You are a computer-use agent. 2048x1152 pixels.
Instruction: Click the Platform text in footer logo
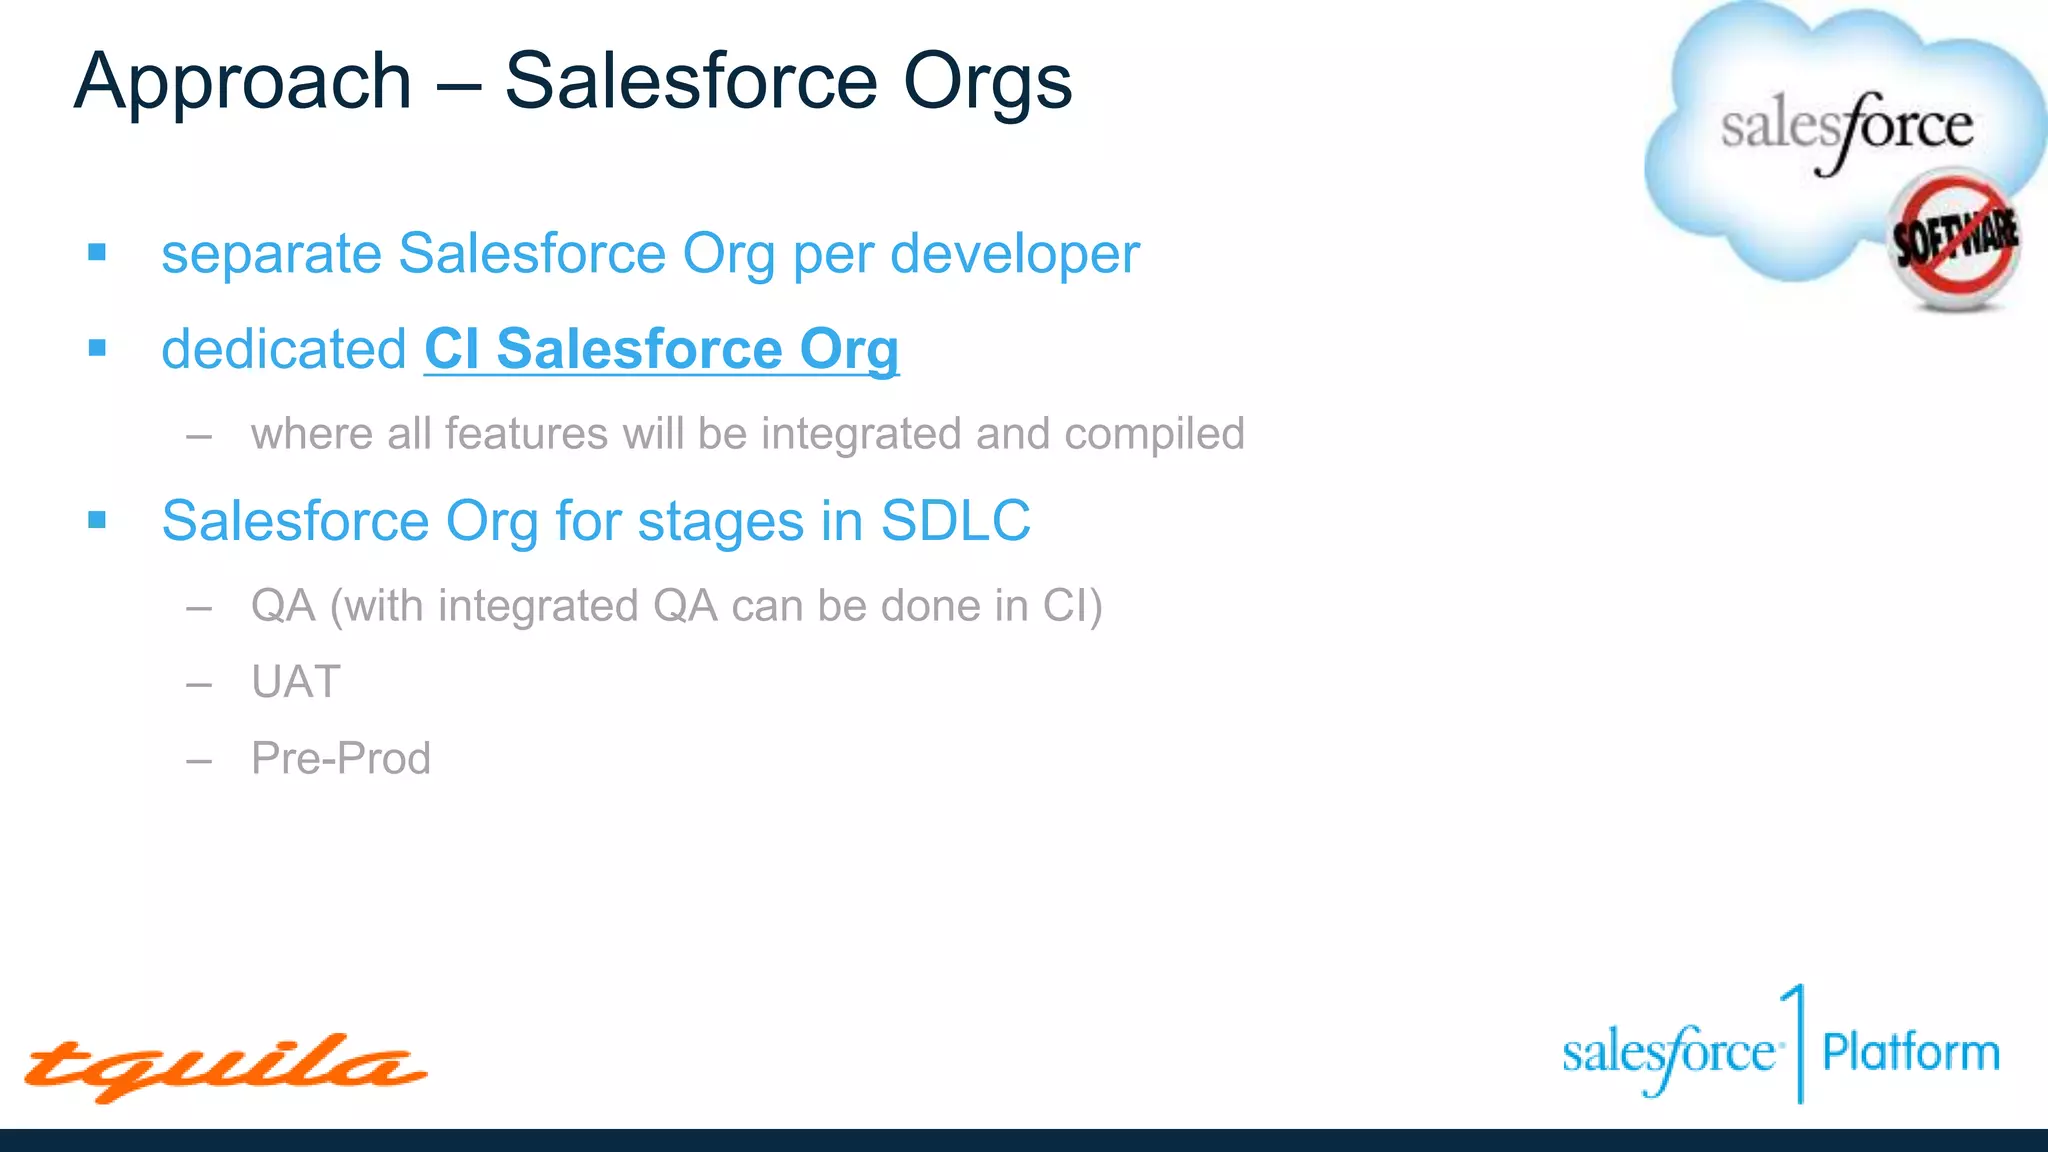pyautogui.click(x=1910, y=1053)
